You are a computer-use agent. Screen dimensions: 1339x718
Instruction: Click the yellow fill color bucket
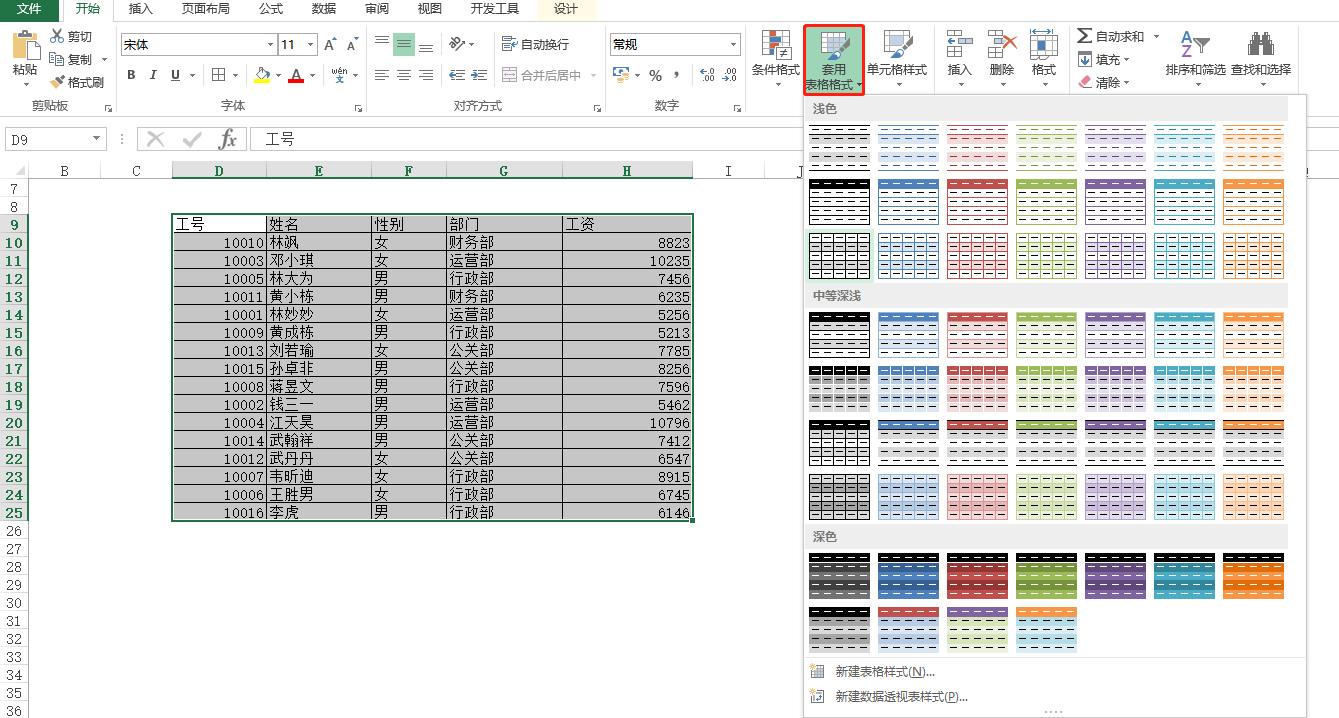(x=261, y=75)
